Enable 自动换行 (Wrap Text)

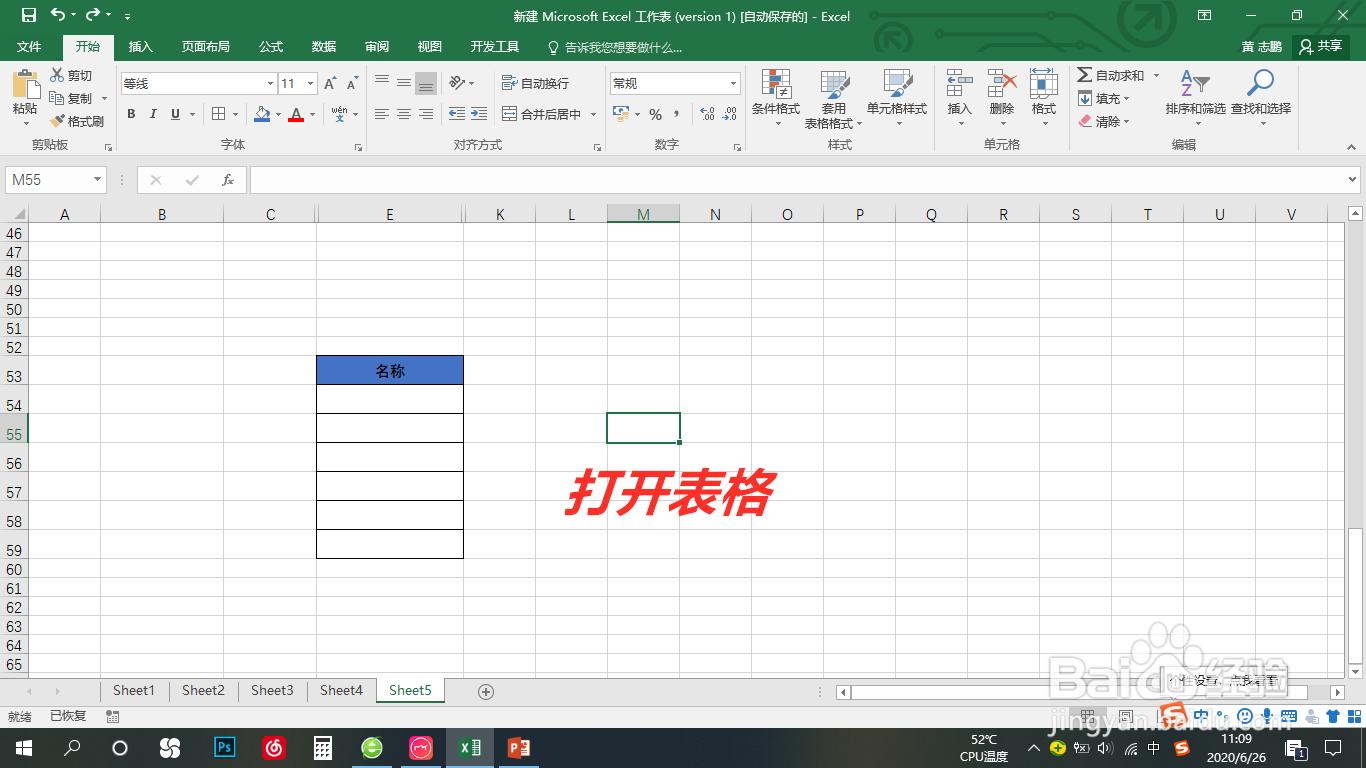pyautogui.click(x=540, y=83)
